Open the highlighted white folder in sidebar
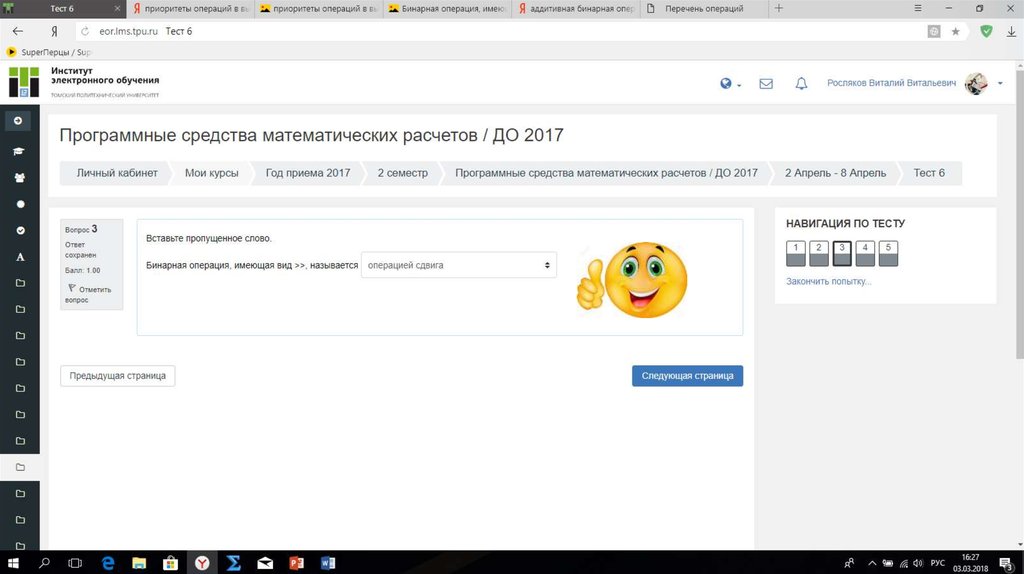This screenshot has height=574, width=1024. (20, 467)
